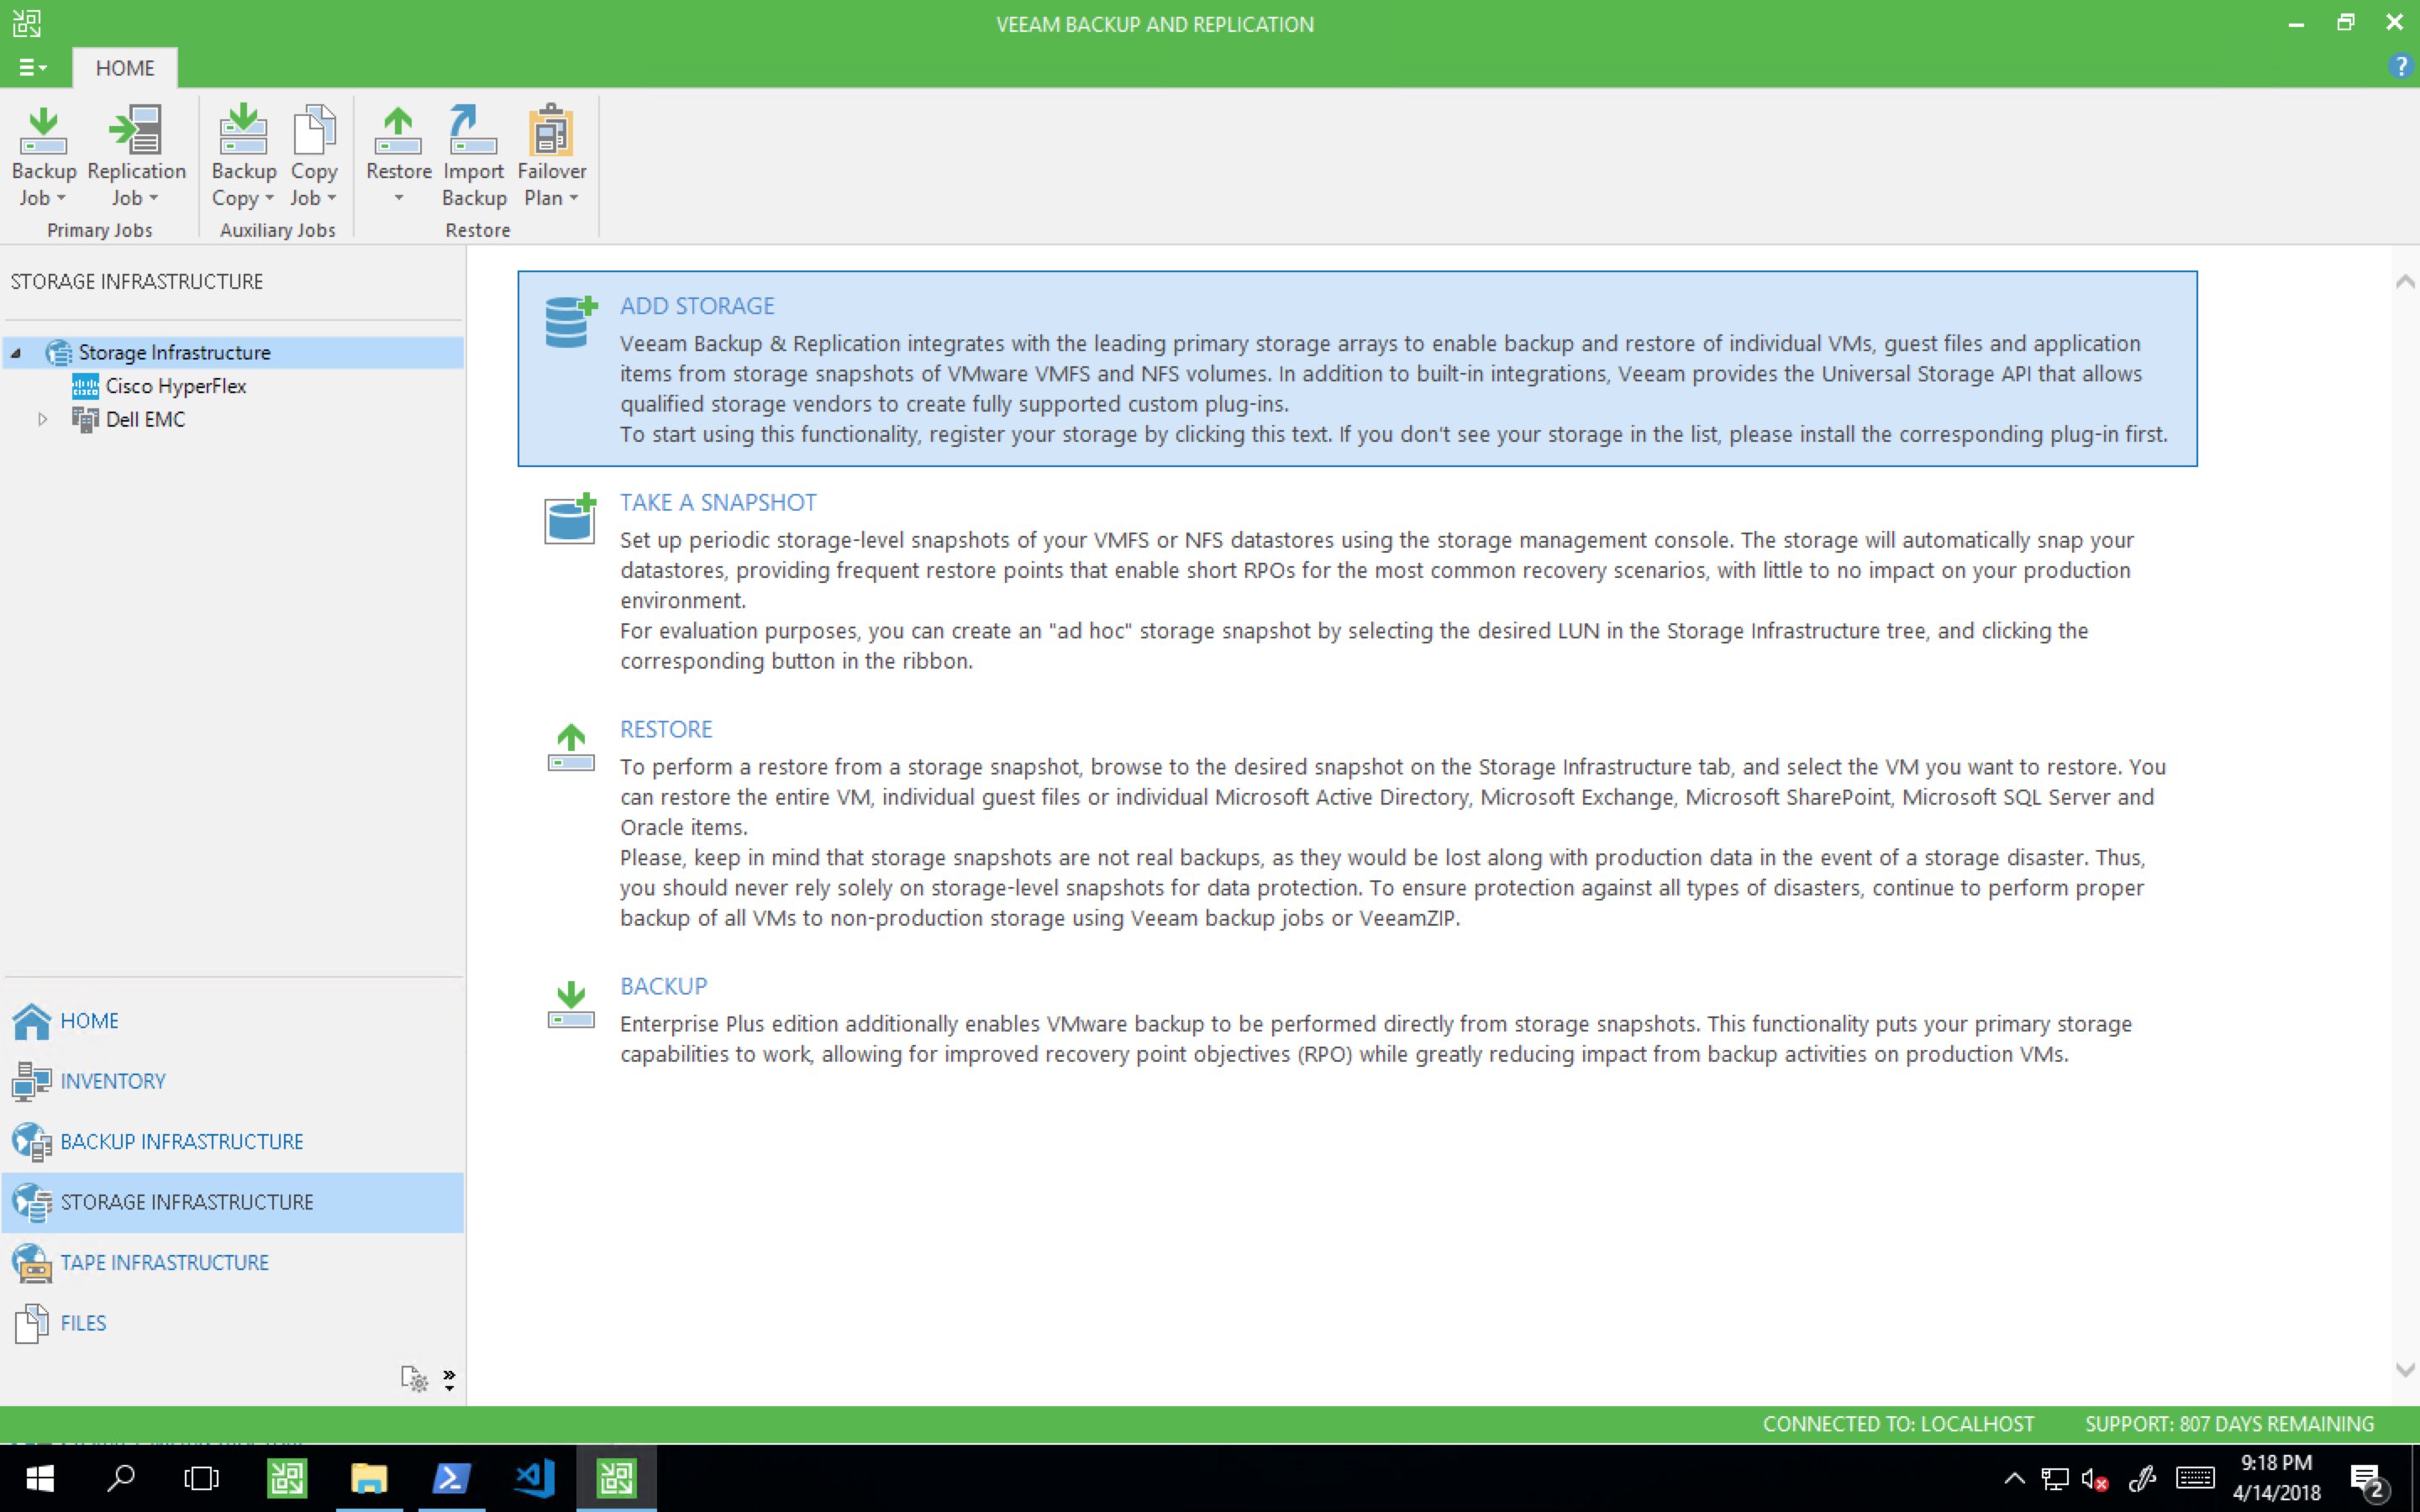Open the Replication Job dropdown arrow

point(153,198)
